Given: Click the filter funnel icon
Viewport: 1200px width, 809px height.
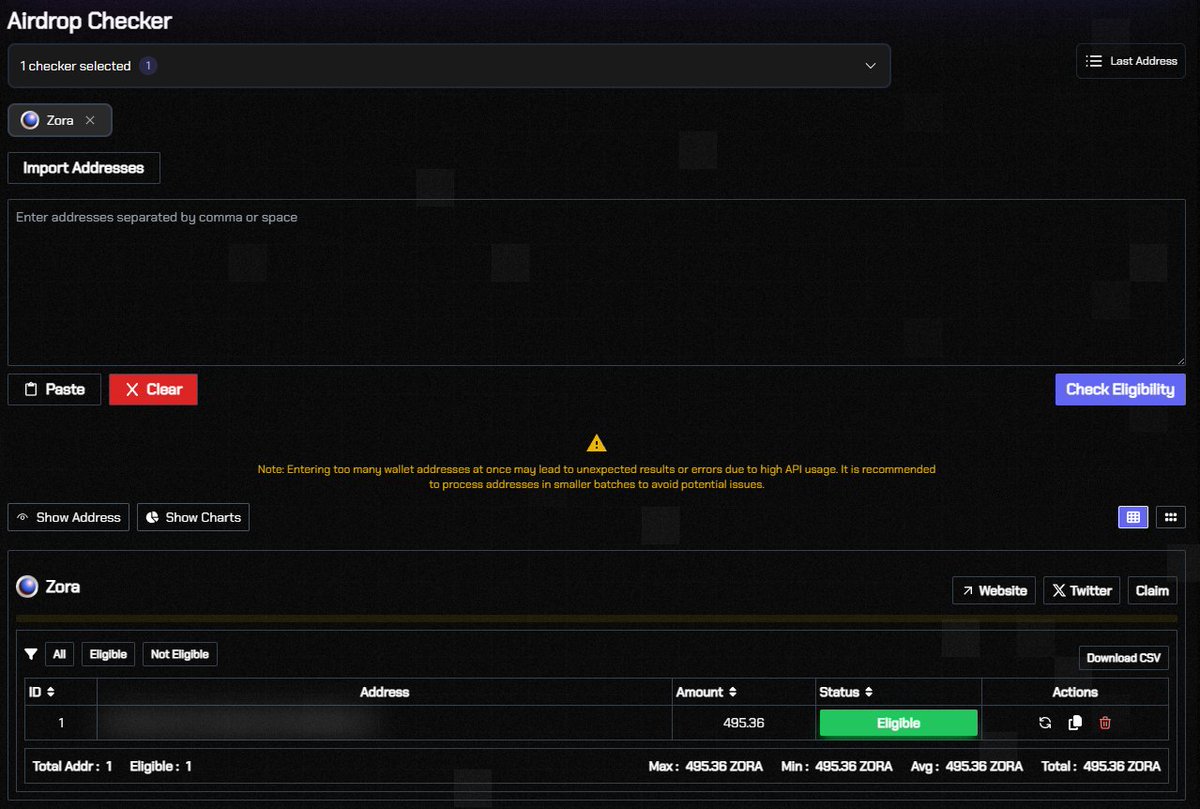Looking at the screenshot, I should [x=31, y=654].
